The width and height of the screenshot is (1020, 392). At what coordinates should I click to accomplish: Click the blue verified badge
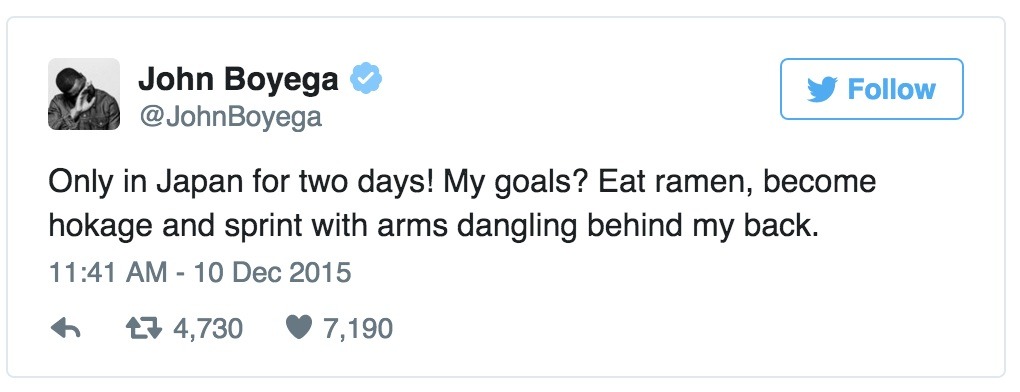pyautogui.click(x=366, y=79)
